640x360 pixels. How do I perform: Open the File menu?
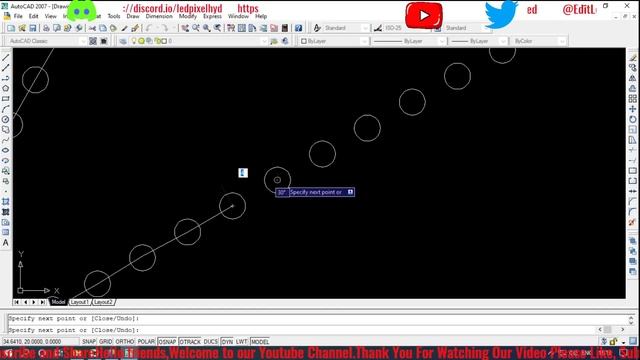click(x=18, y=16)
